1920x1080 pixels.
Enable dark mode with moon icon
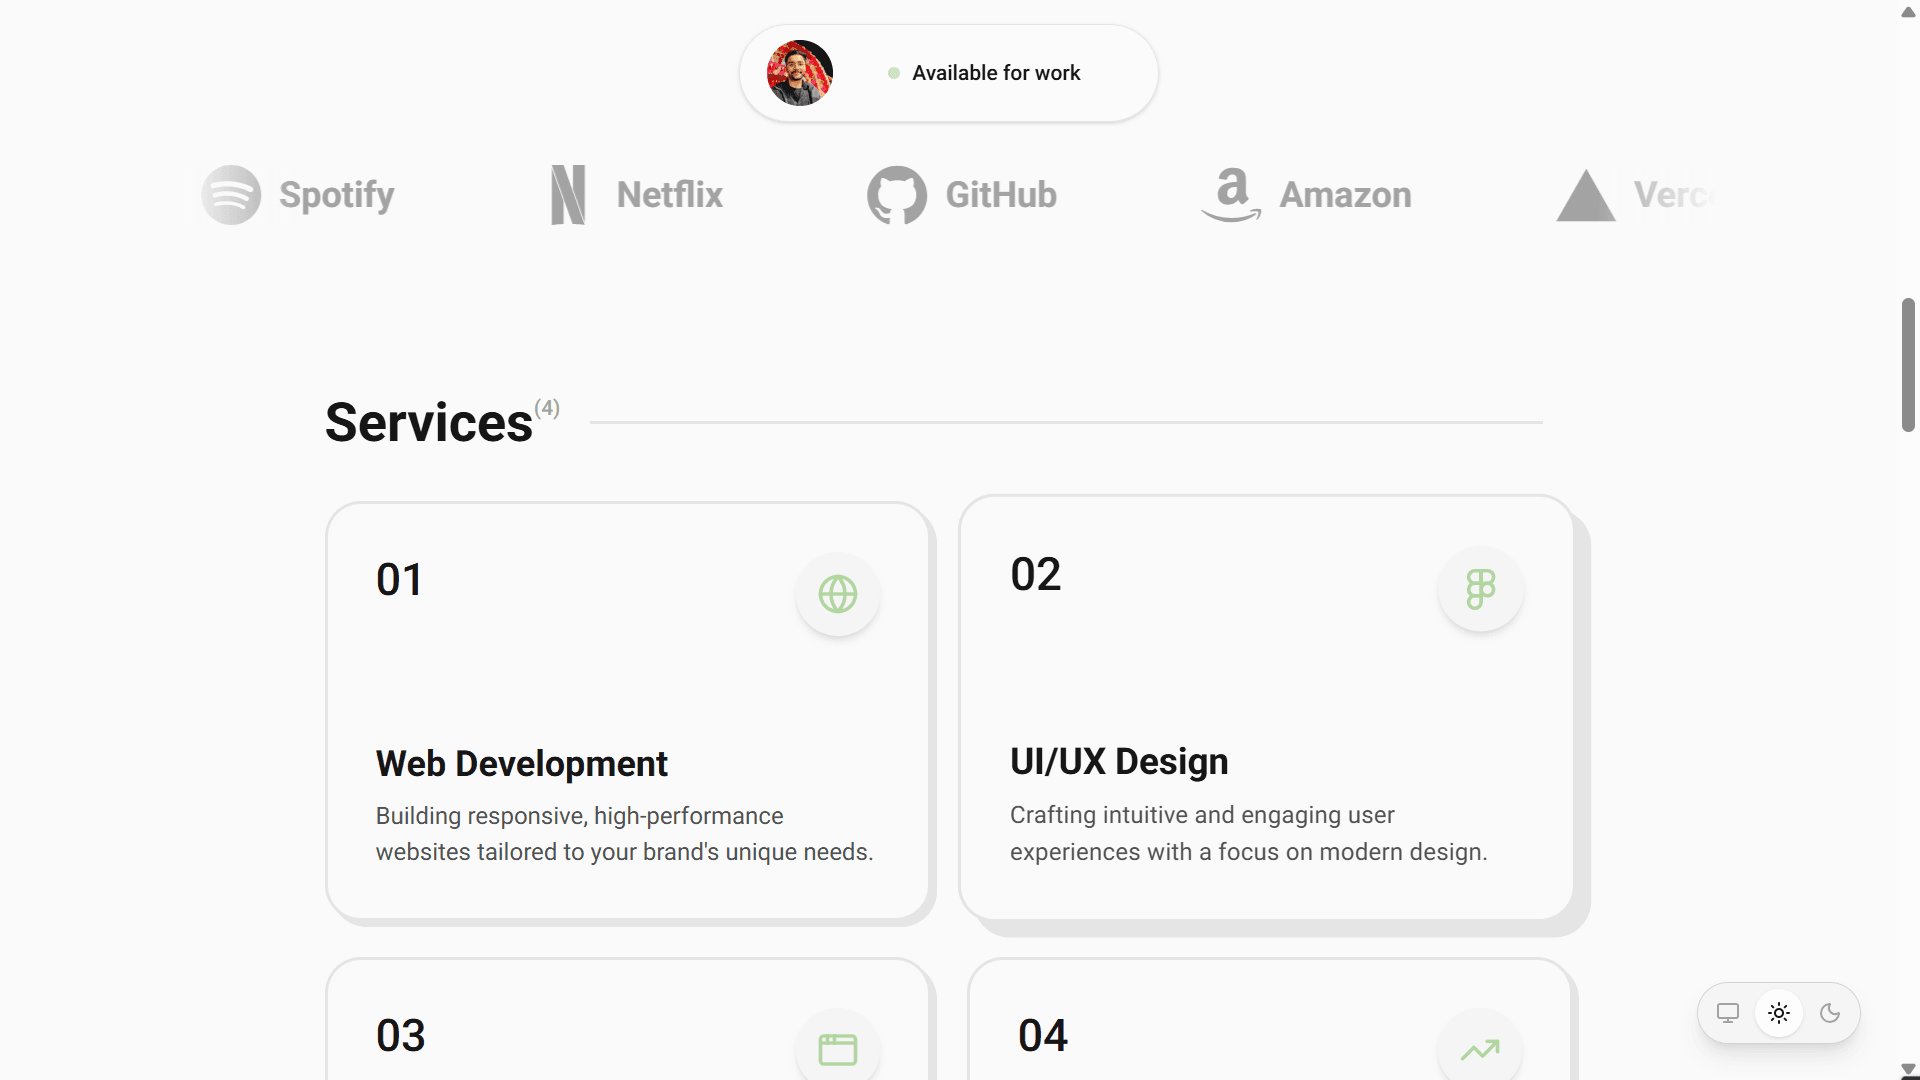1830,1013
